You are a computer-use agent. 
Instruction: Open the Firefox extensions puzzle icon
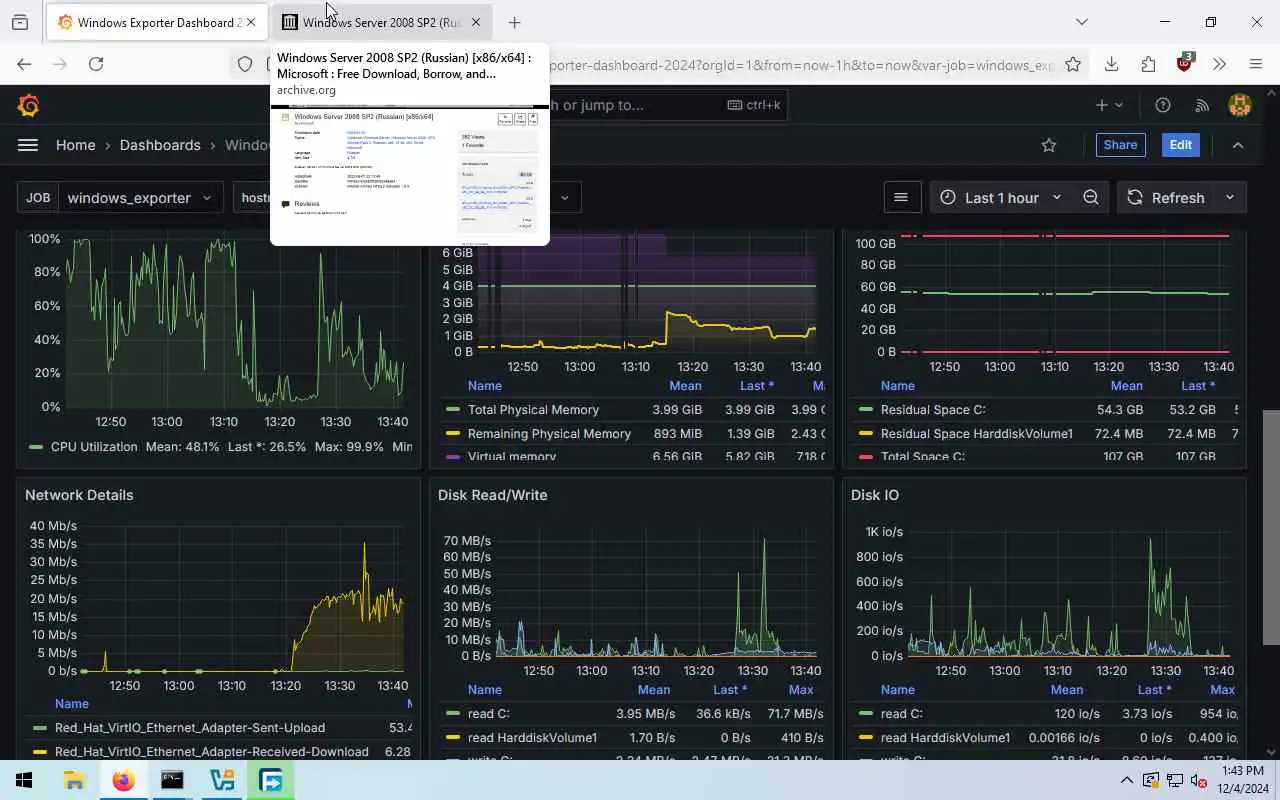1148,64
